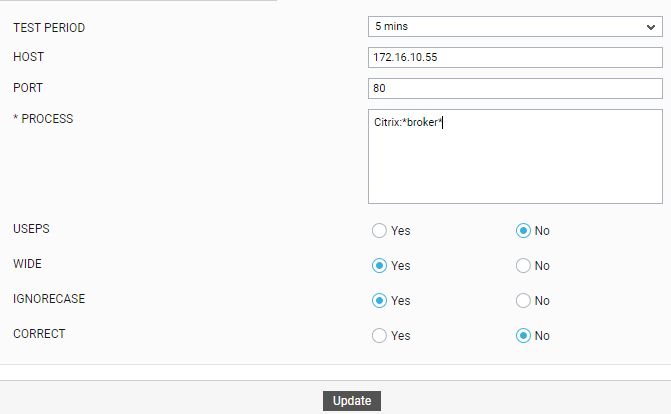Click inside the PROCESS text area
The image size is (671, 414).
[x=515, y=156]
